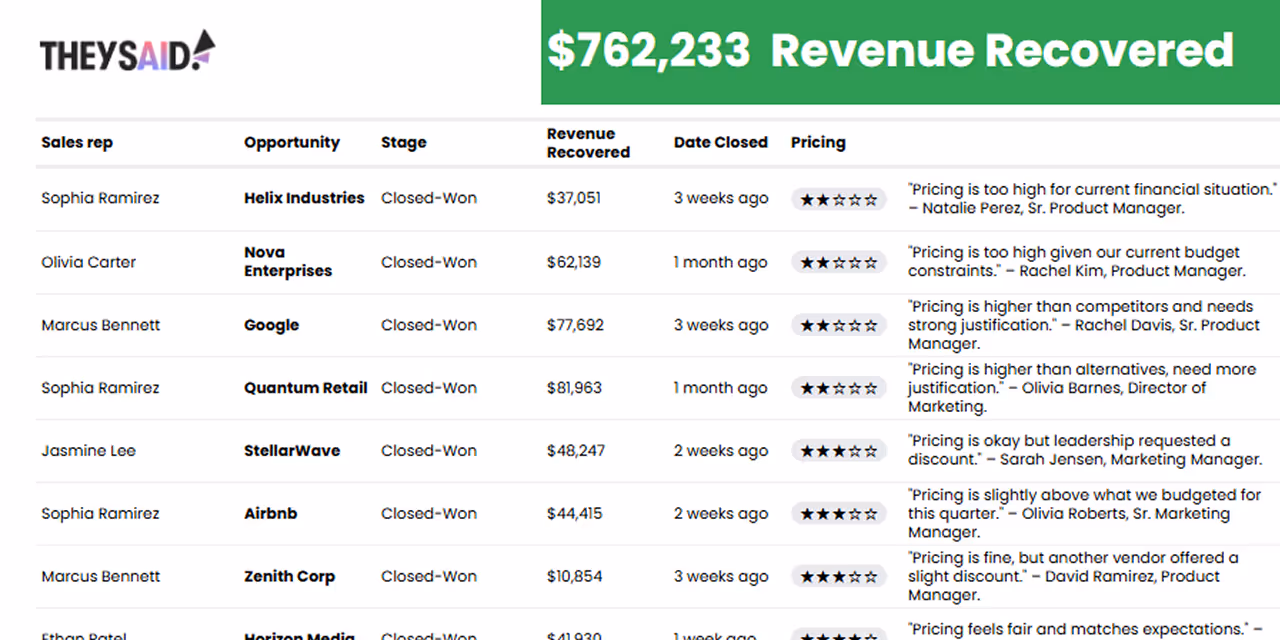Viewport: 1280px width, 640px height.
Task: Click the $77,692 revenue value
Action: 575,325
